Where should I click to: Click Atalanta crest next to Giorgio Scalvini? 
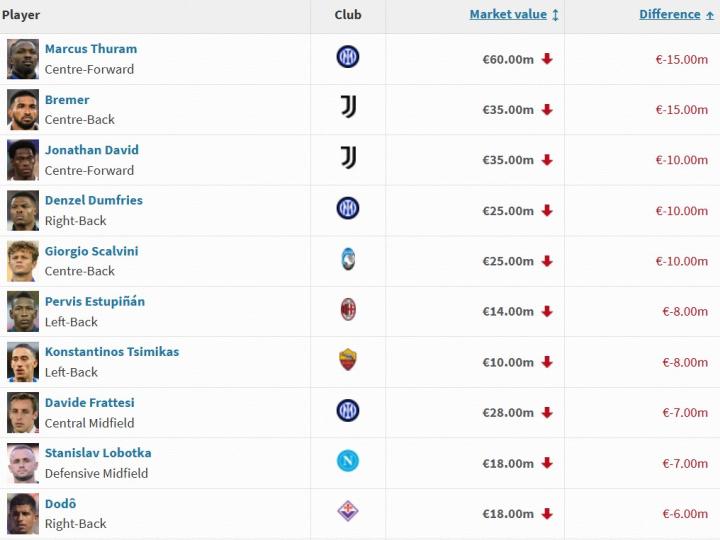coord(348,260)
